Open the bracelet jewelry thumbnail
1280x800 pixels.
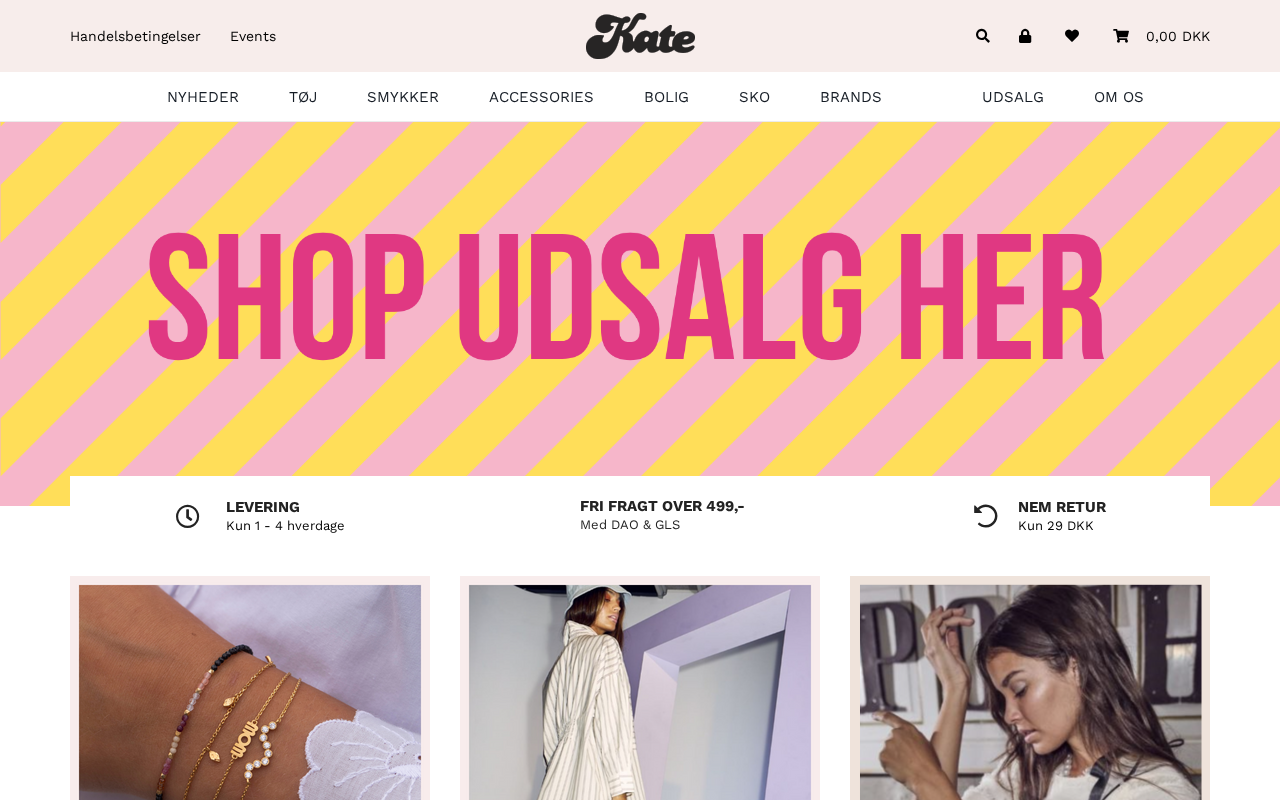point(250,692)
